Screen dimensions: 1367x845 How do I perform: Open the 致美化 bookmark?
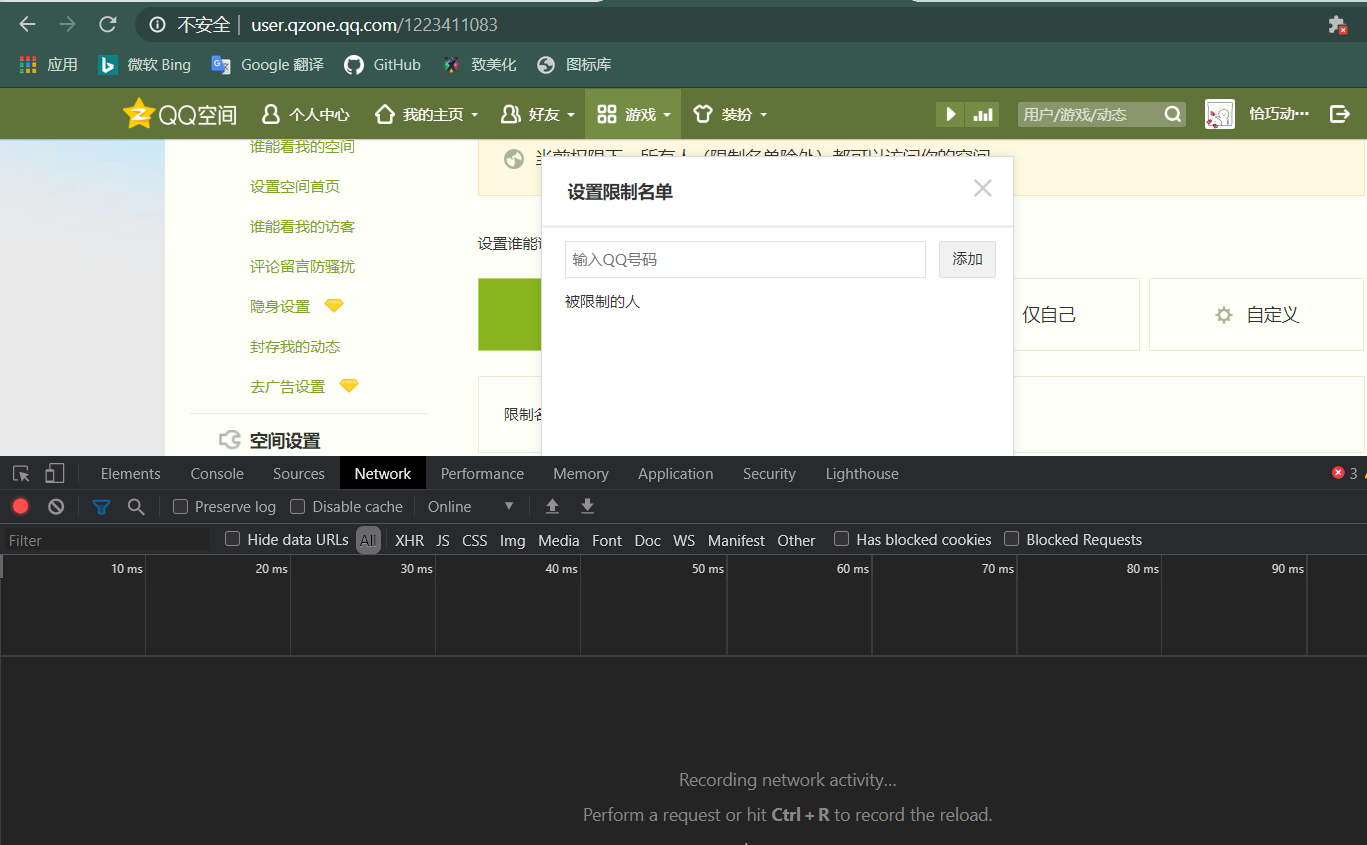479,65
